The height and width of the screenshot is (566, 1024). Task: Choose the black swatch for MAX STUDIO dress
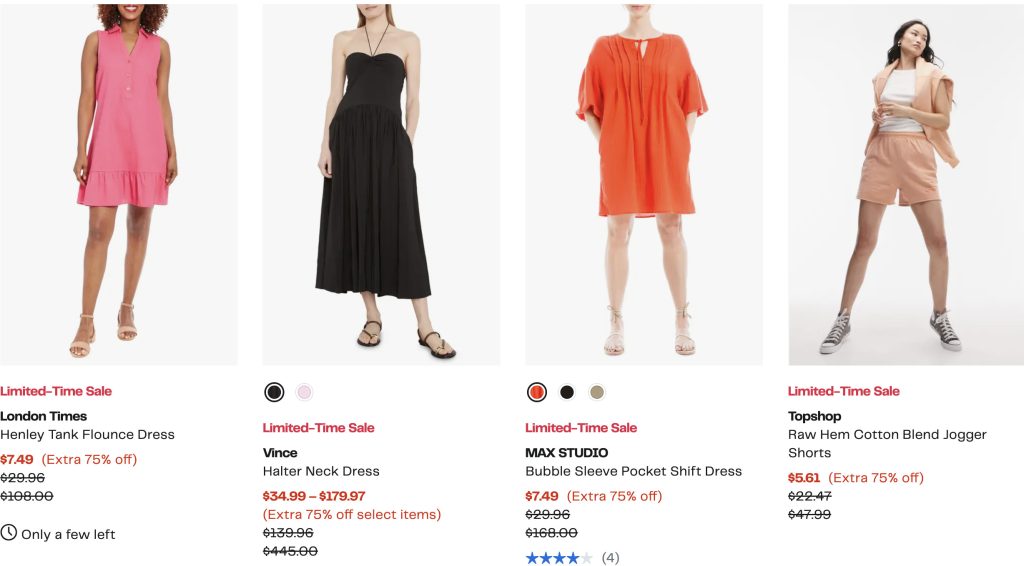point(567,392)
